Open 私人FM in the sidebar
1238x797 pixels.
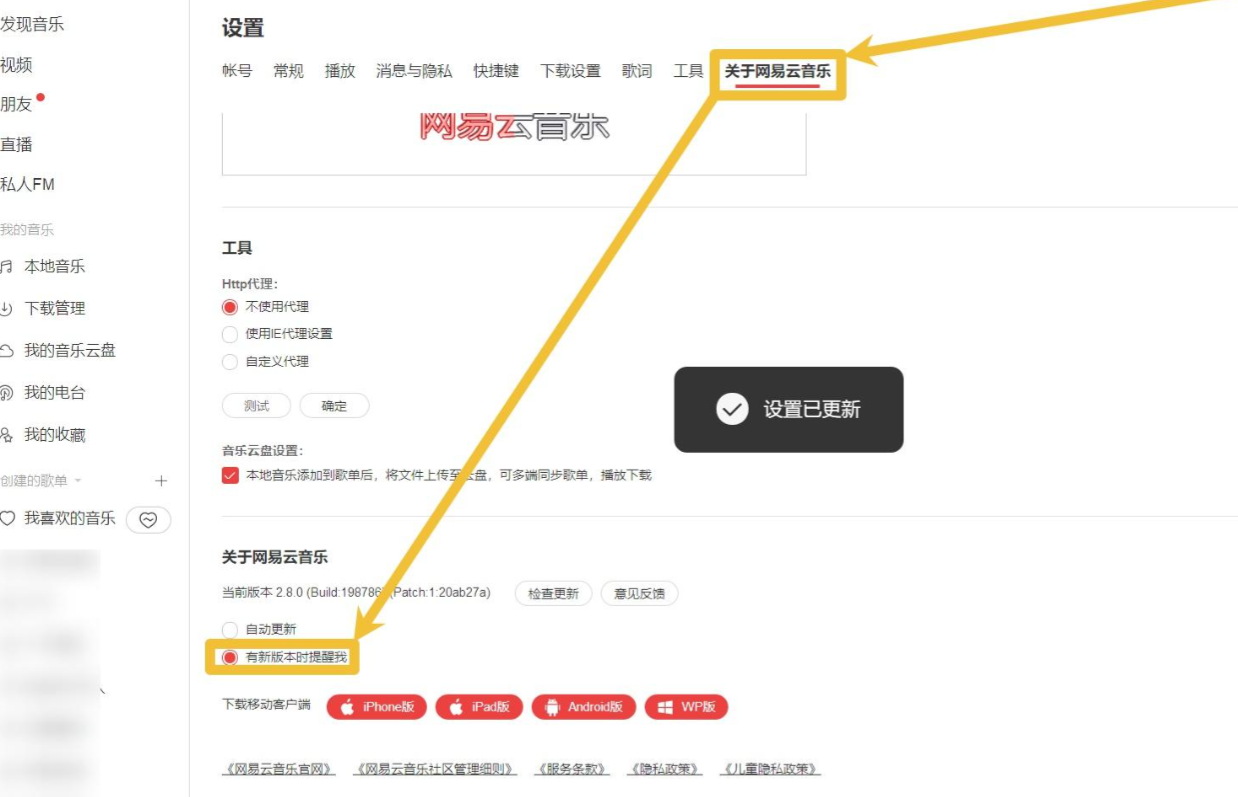point(27,184)
